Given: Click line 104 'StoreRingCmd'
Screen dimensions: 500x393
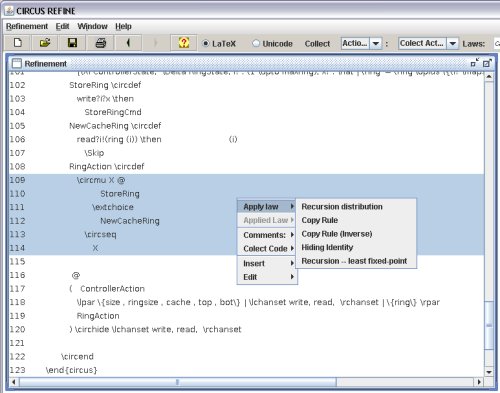Looking at the screenshot, I should tap(113, 112).
